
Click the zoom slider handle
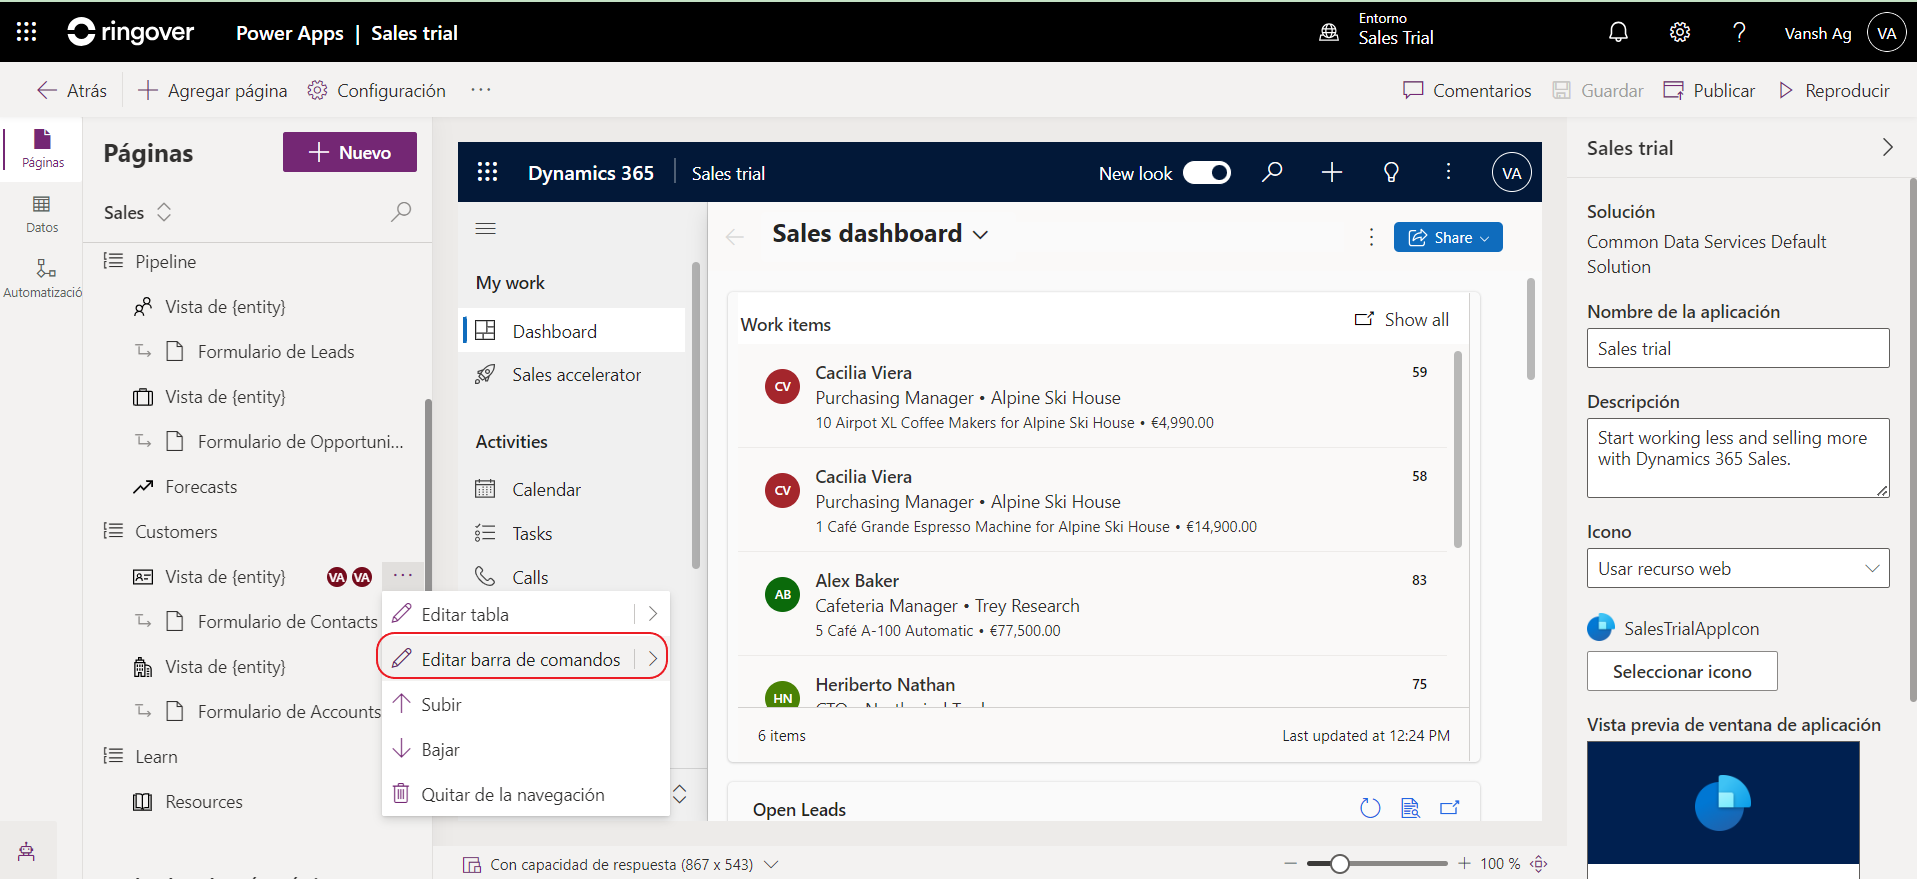click(x=1340, y=863)
